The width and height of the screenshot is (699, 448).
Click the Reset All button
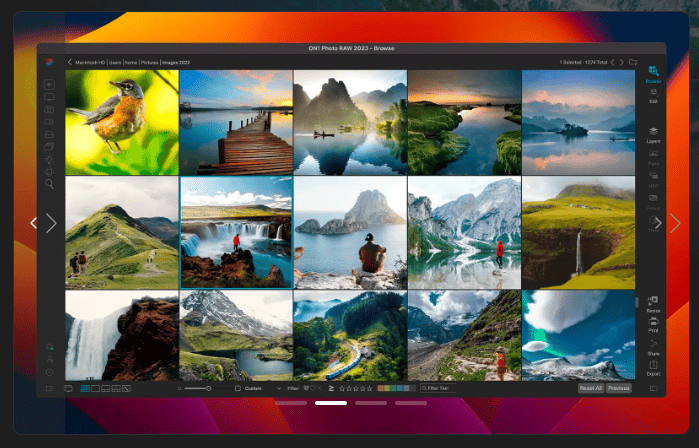591,388
